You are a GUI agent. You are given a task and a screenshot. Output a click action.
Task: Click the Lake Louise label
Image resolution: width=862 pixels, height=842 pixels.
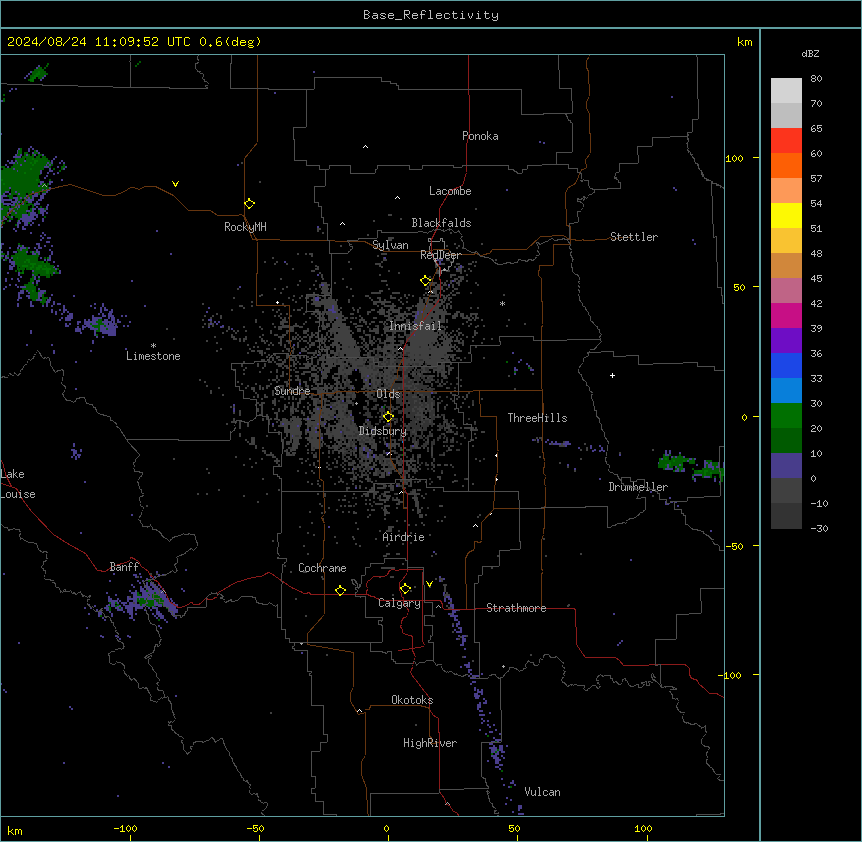[18, 484]
